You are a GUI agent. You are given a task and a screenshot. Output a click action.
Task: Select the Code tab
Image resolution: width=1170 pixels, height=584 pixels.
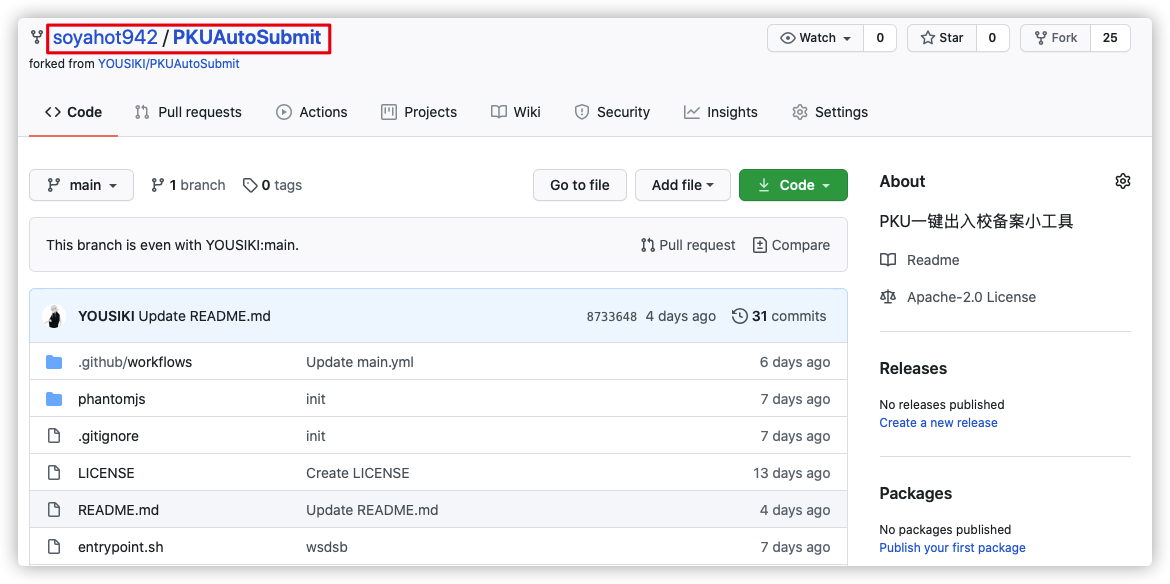coord(73,113)
